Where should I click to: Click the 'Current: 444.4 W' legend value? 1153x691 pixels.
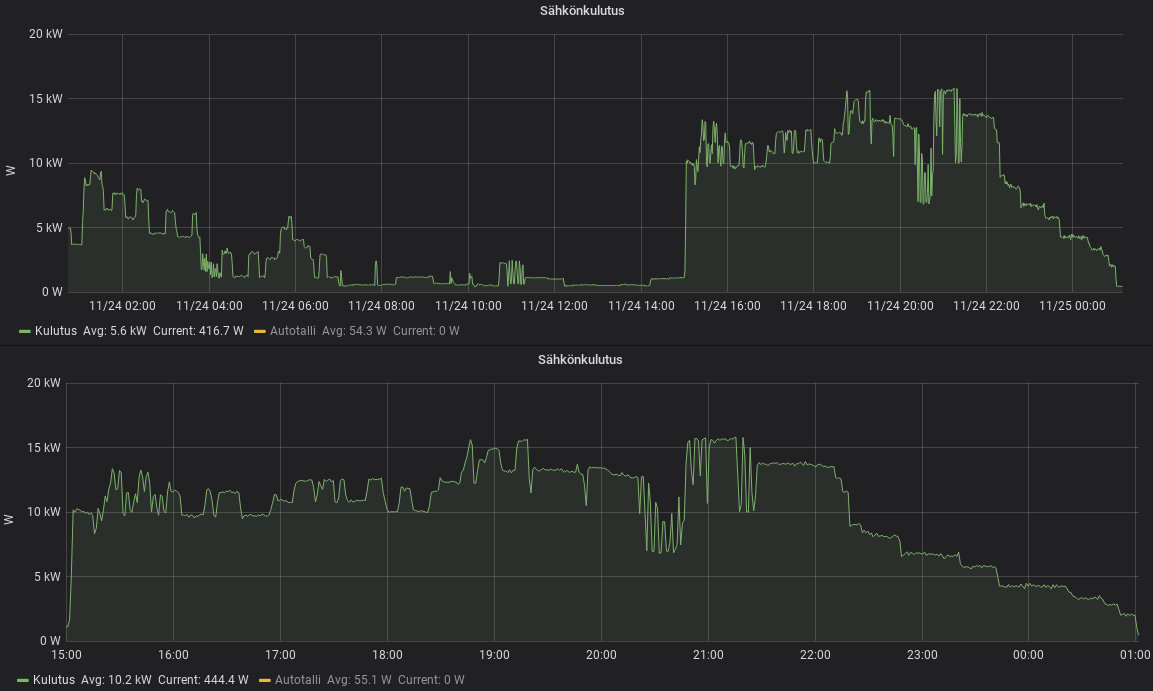click(204, 681)
